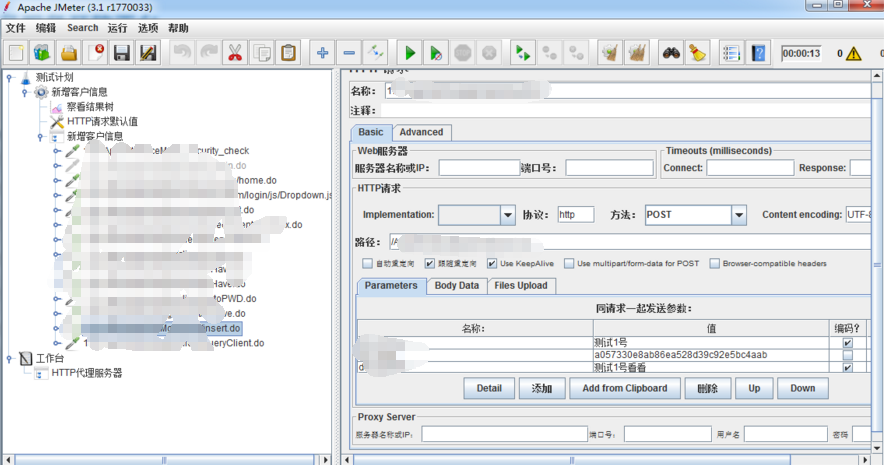
Task: Click the Cut scissors icon
Action: [x=235, y=53]
